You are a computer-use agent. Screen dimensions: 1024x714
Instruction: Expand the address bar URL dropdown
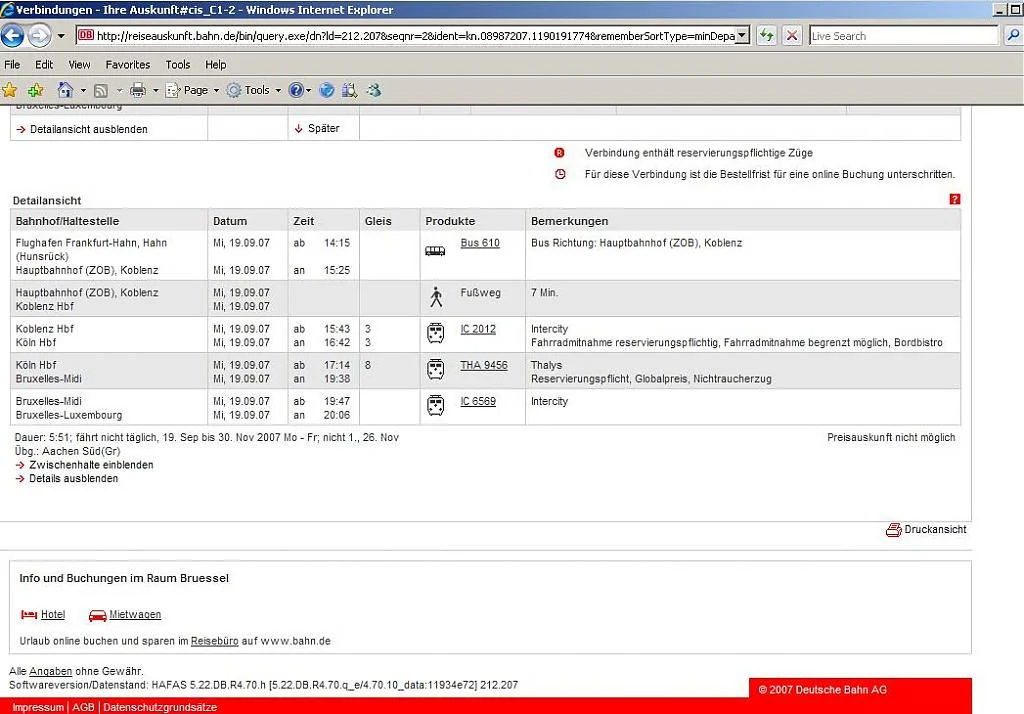click(x=741, y=36)
